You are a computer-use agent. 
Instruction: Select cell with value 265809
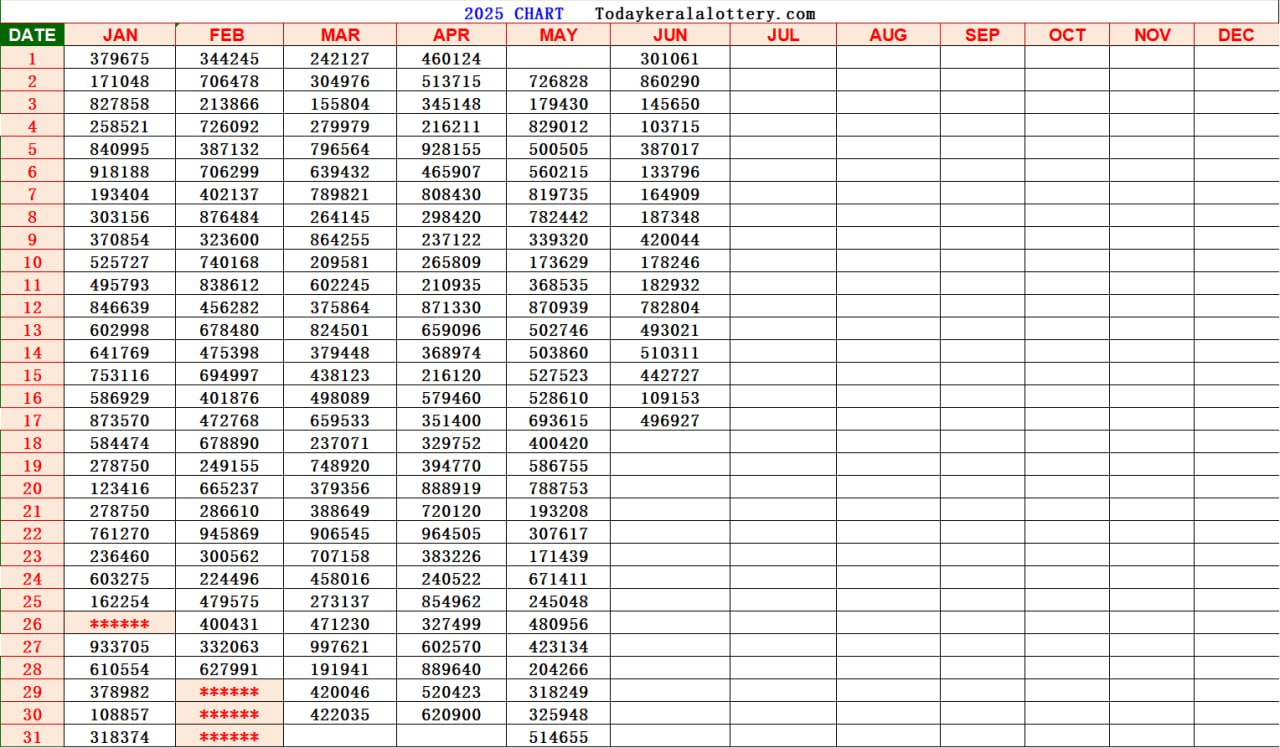pos(451,262)
